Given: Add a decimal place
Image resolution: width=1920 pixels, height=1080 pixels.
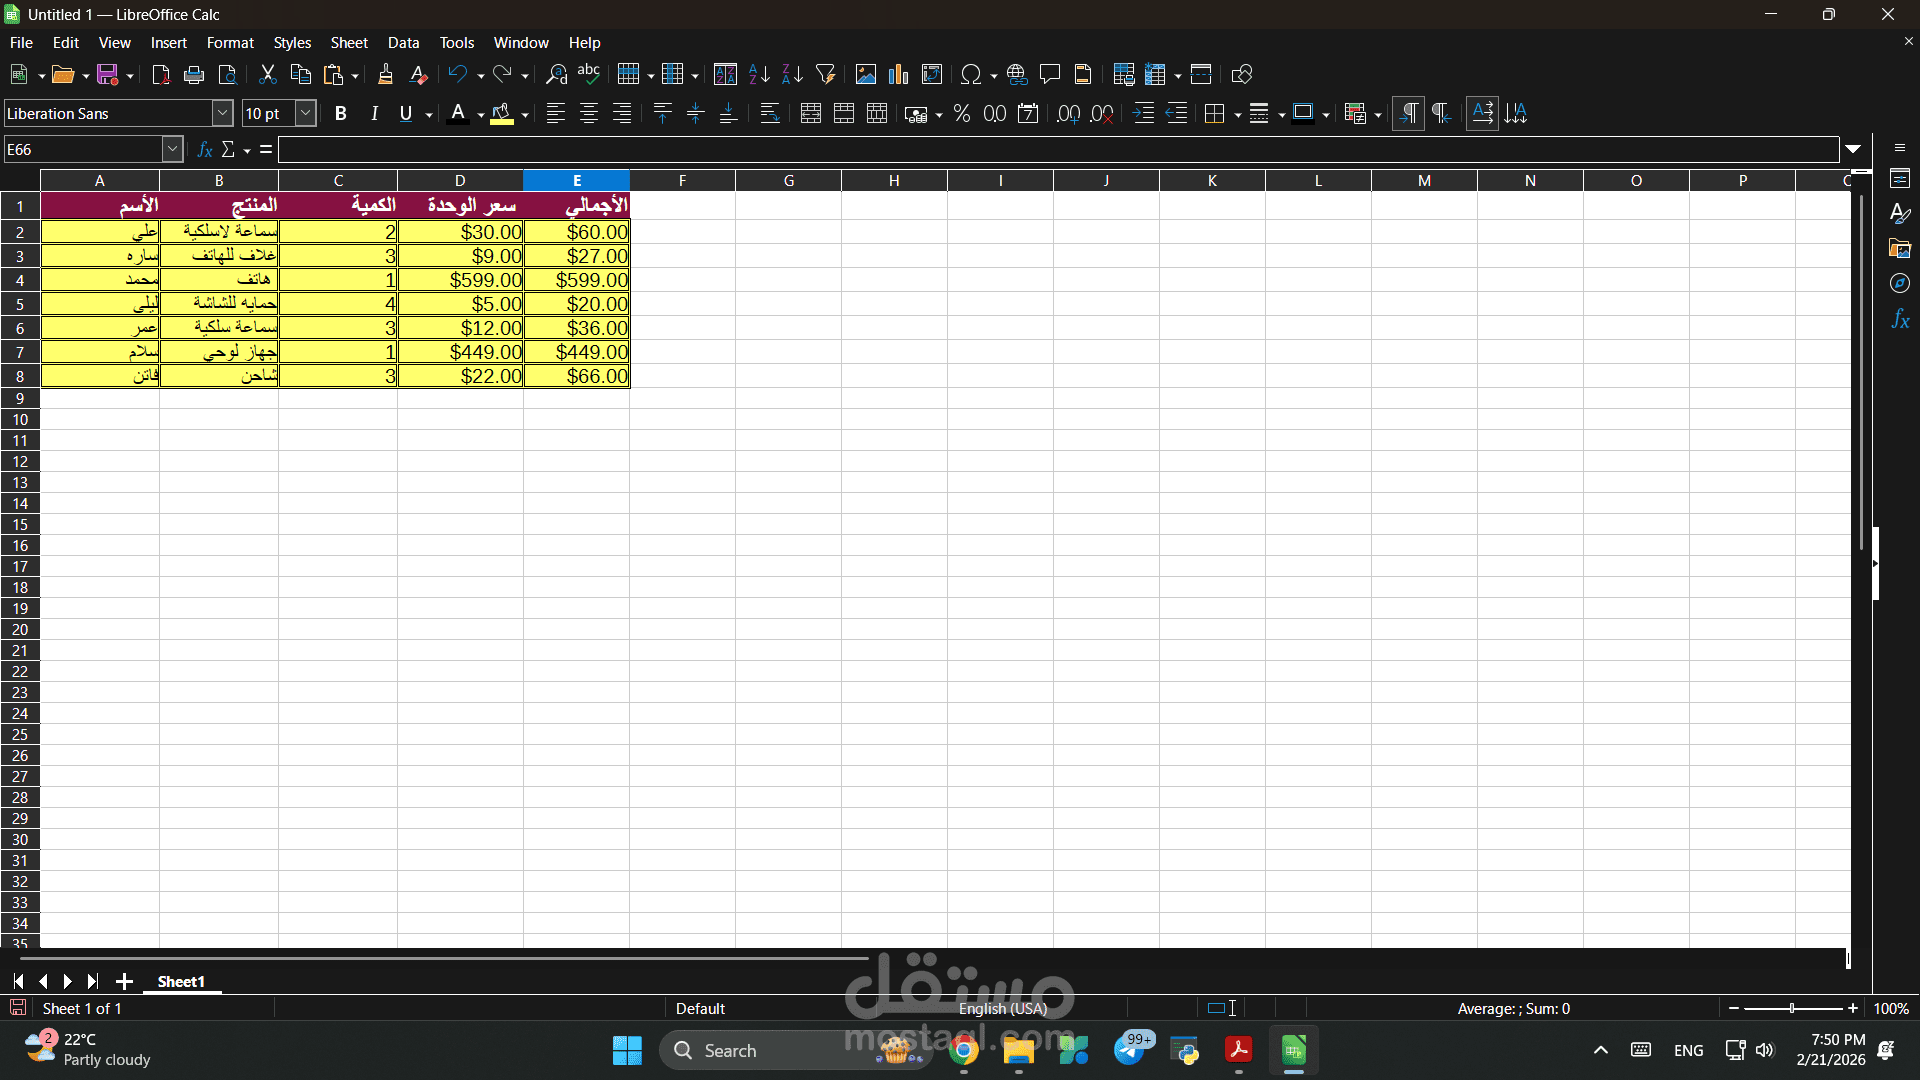Looking at the screenshot, I should coord(1069,113).
